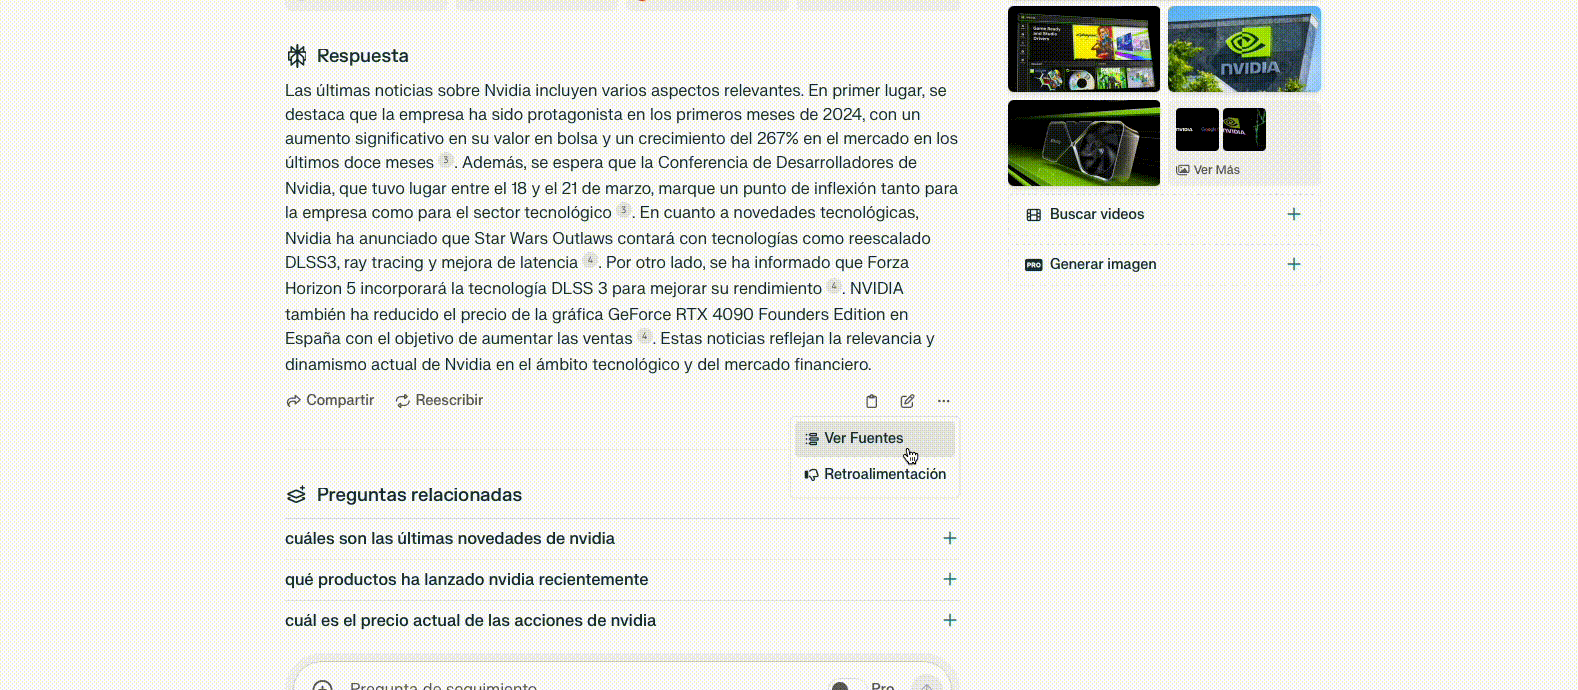Click the attach plus icon in follow-up box
Image resolution: width=1578 pixels, height=690 pixels.
click(322, 687)
